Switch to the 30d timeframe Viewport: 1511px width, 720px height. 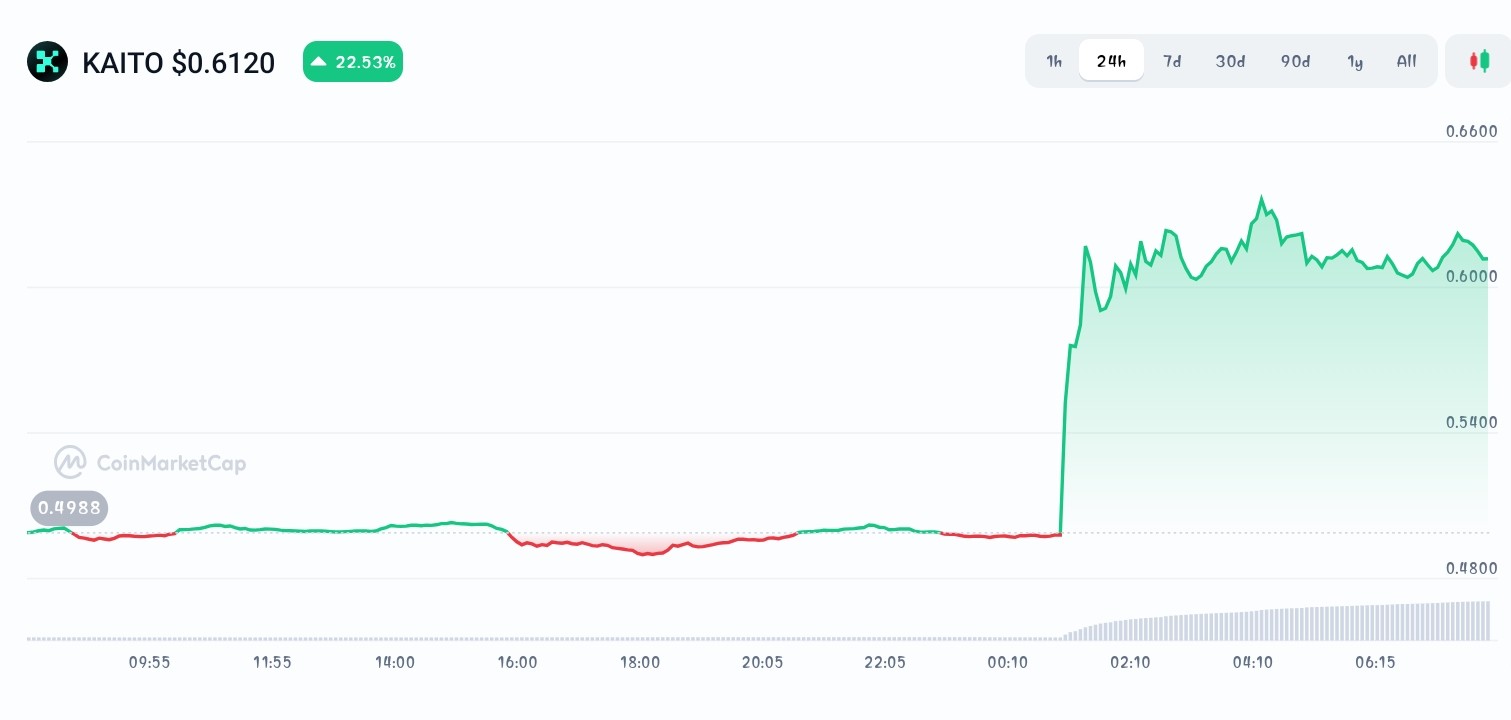pos(1230,61)
